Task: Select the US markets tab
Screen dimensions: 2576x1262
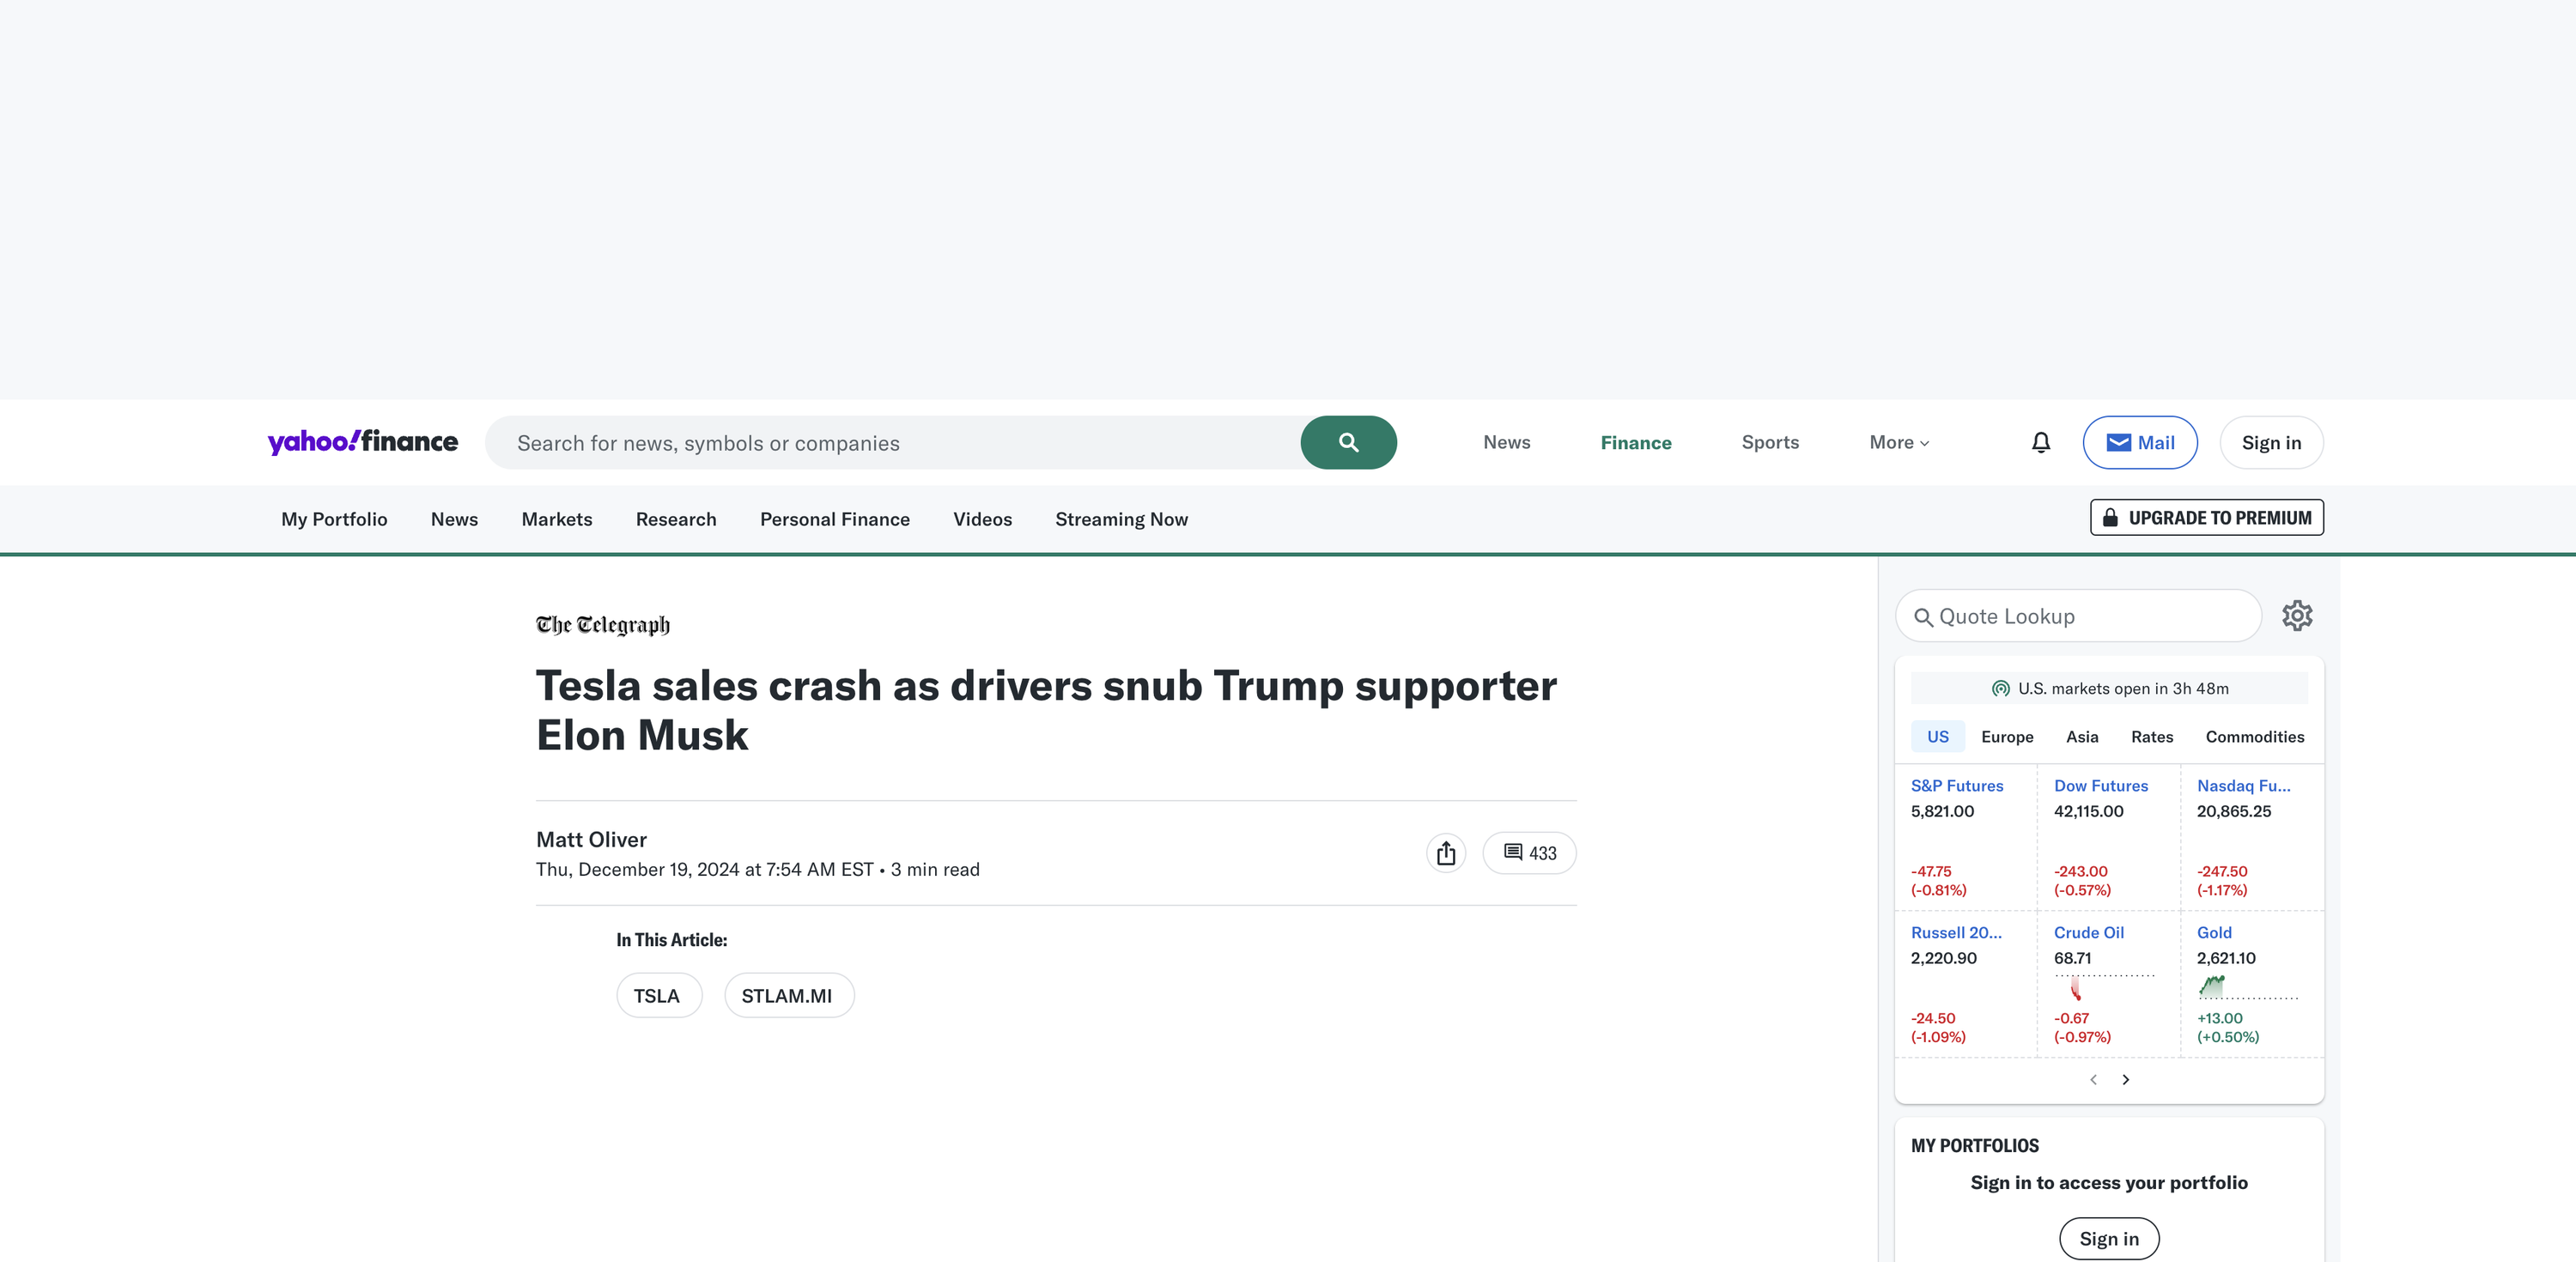Action: pyautogui.click(x=1937, y=736)
